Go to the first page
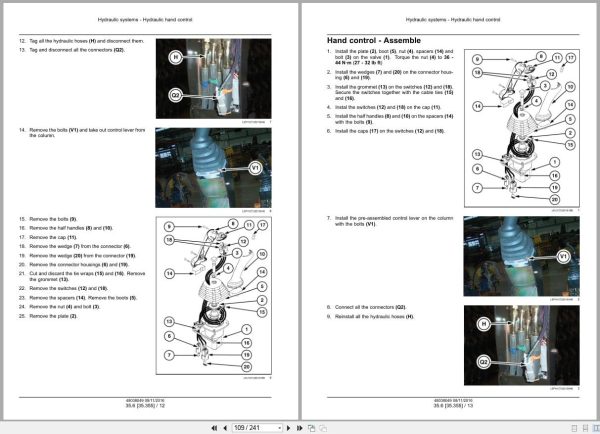This screenshot has height=434, width=600. click(214, 428)
